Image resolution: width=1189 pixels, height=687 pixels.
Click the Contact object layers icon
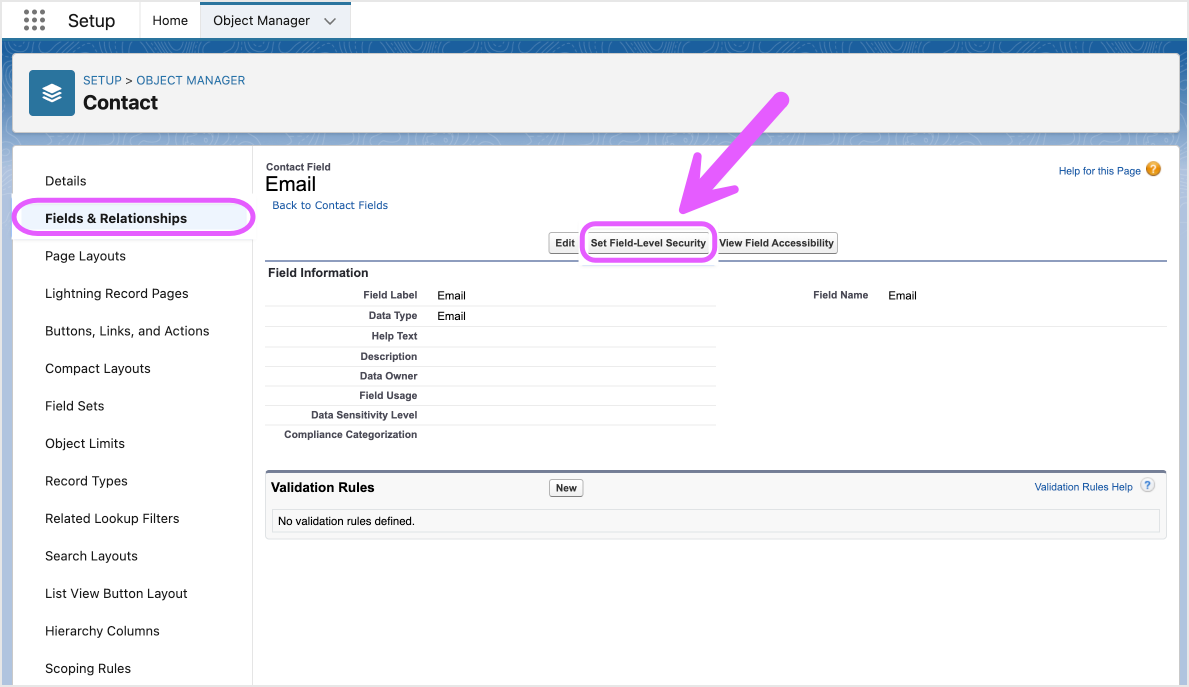click(x=52, y=92)
